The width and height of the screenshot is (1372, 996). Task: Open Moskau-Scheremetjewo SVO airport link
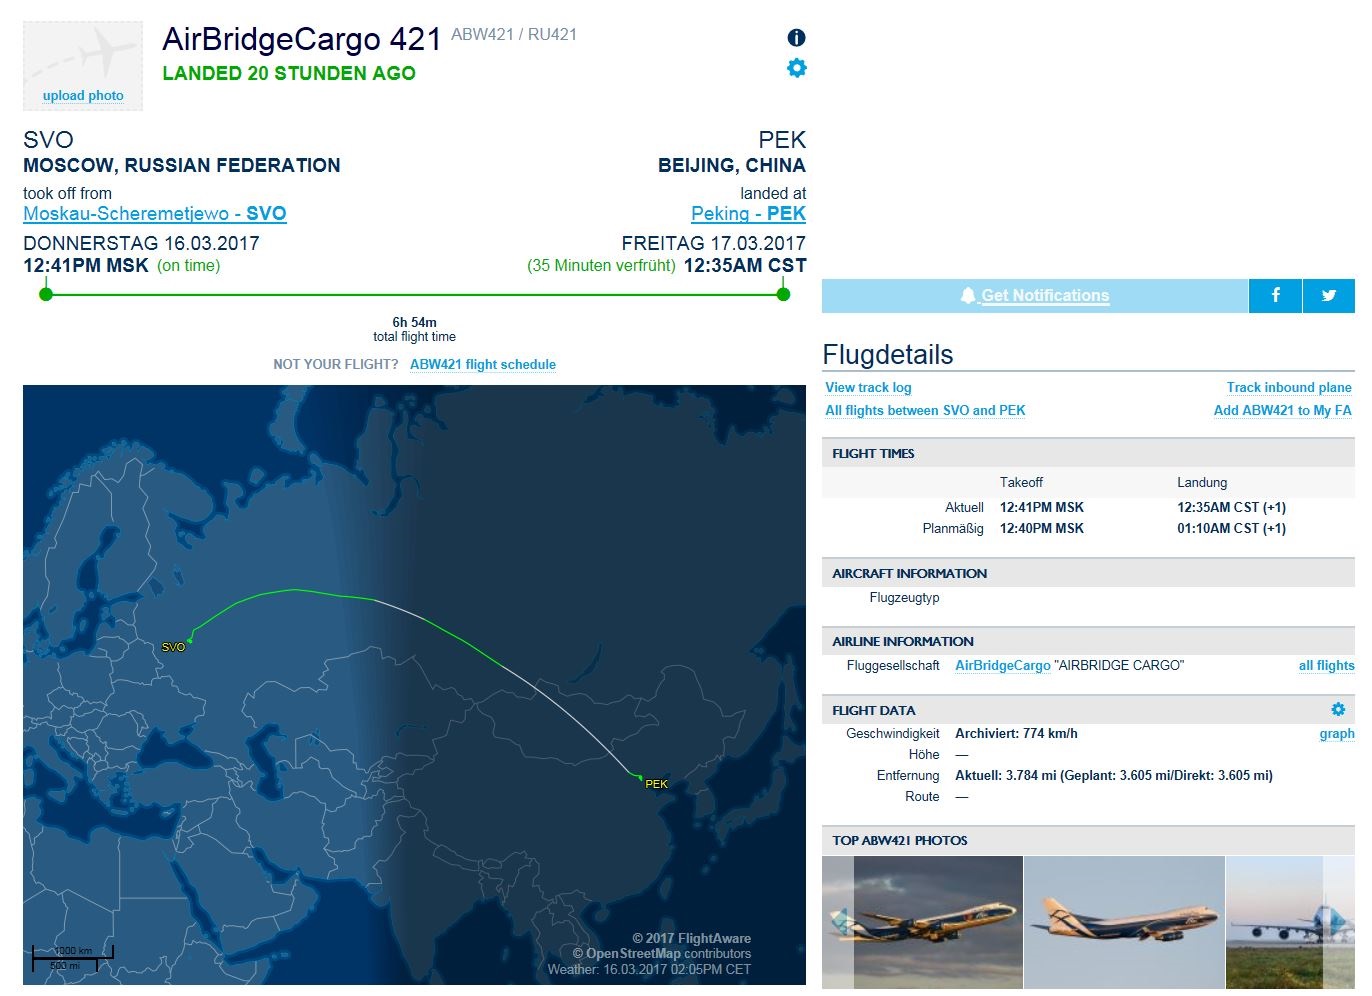pyautogui.click(x=155, y=214)
